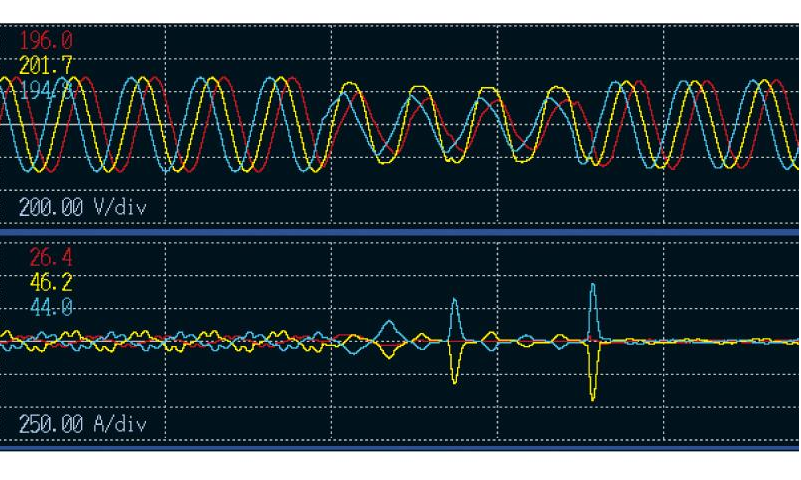801x480 pixels.
Task: Select the 250.00 A/div scale label
Action: [x=83, y=424]
